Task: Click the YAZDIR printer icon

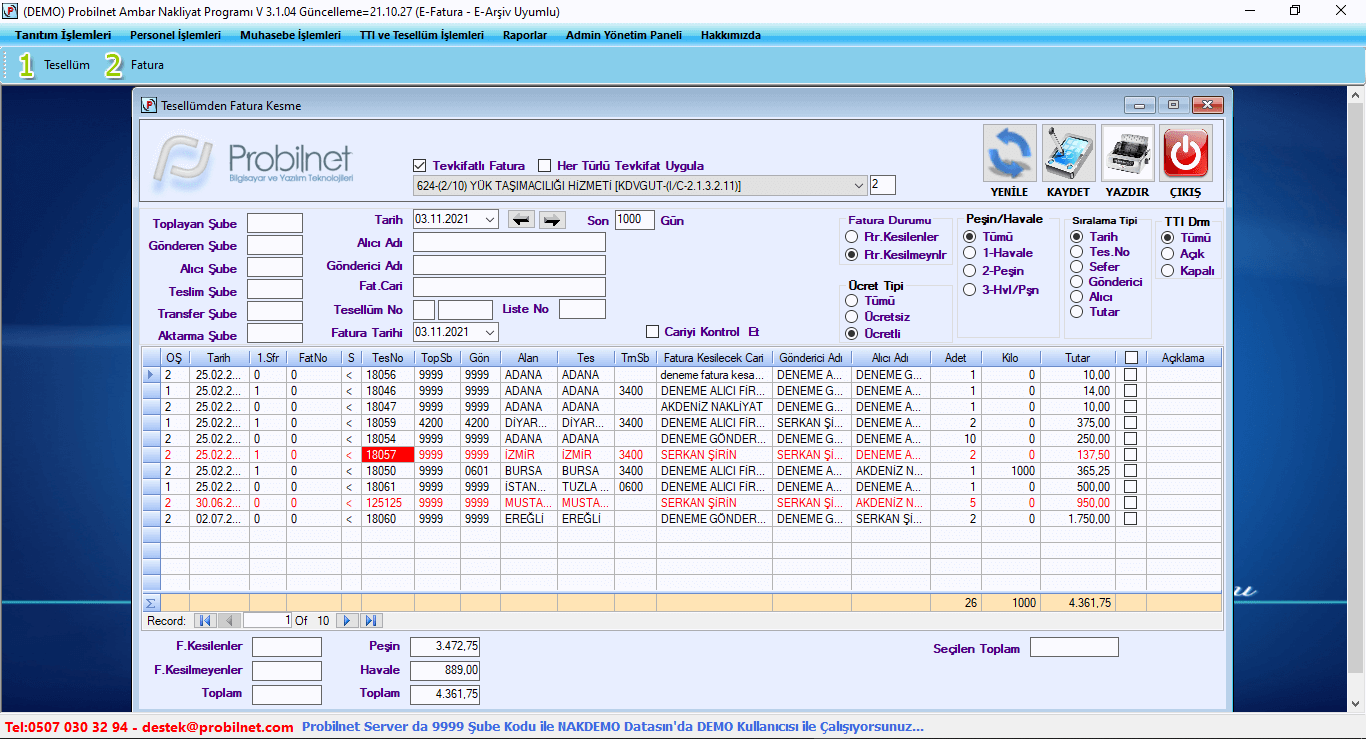Action: (1127, 154)
